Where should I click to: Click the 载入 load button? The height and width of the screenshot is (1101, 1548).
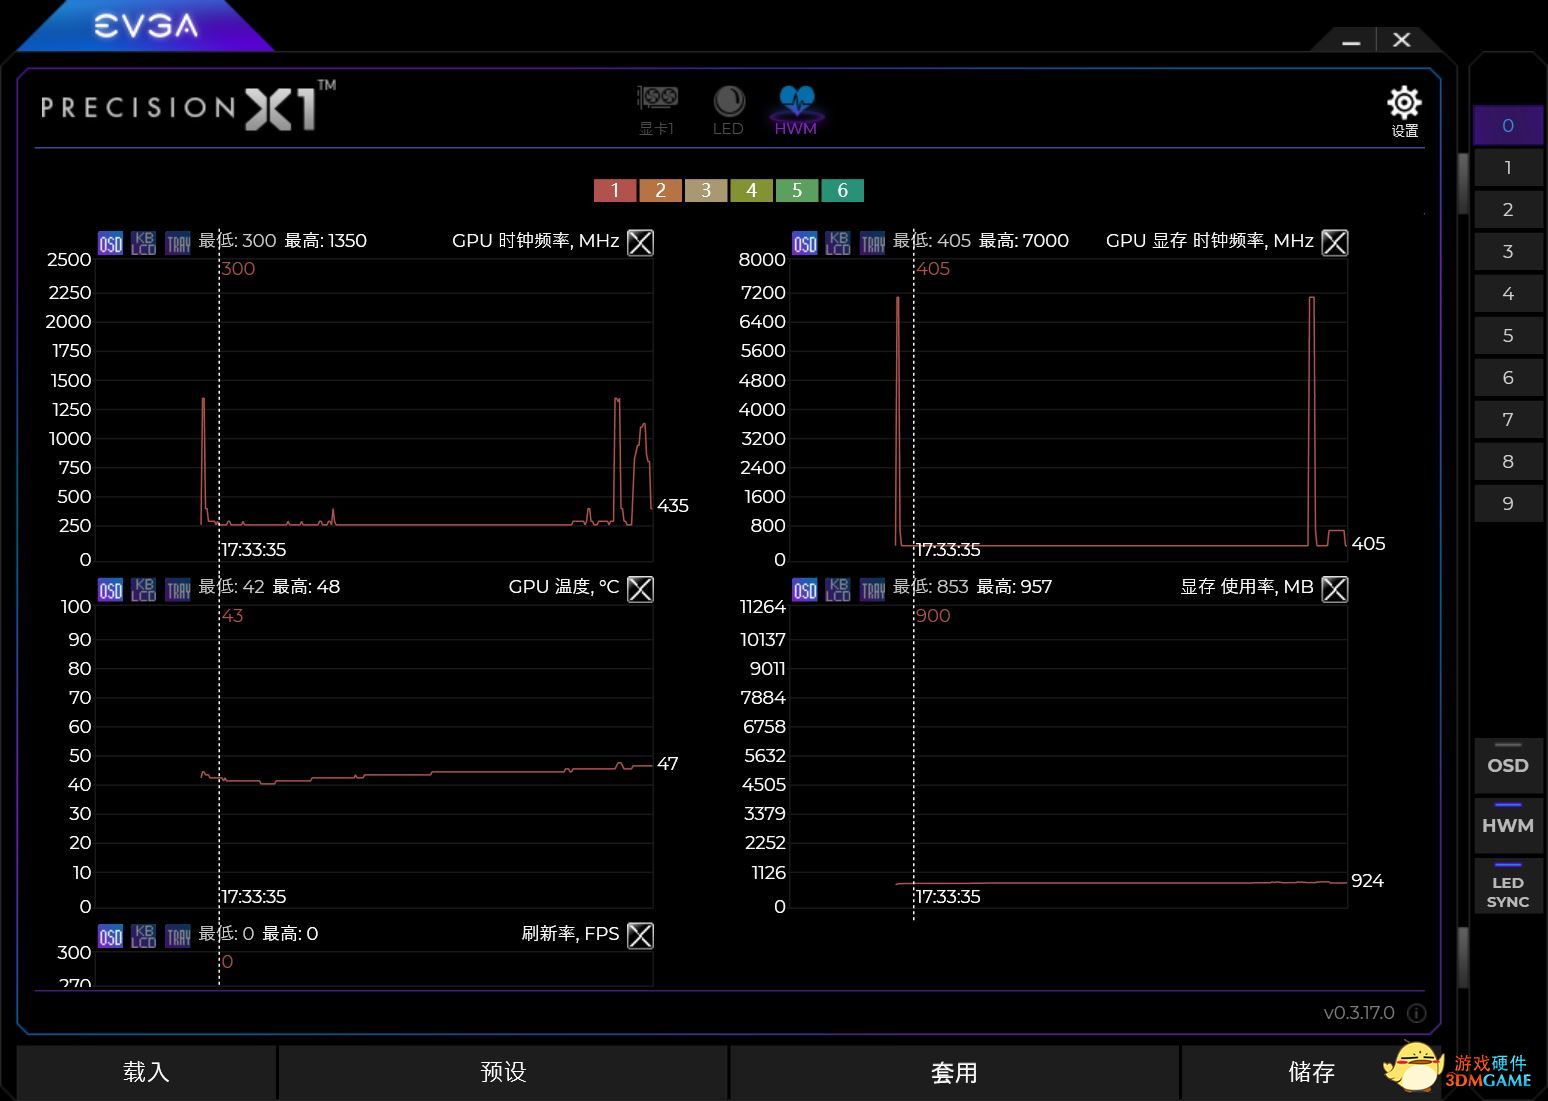pyautogui.click(x=146, y=1072)
